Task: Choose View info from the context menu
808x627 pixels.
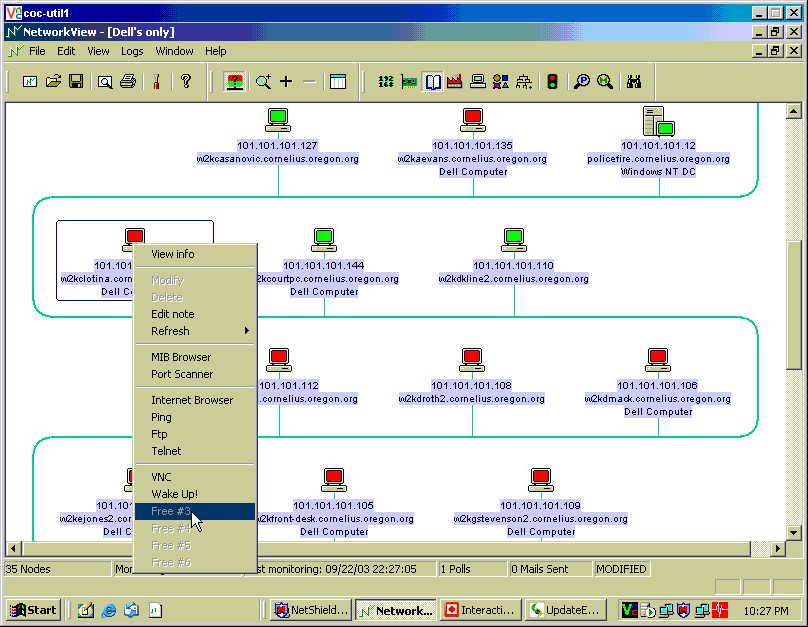Action: click(195, 254)
